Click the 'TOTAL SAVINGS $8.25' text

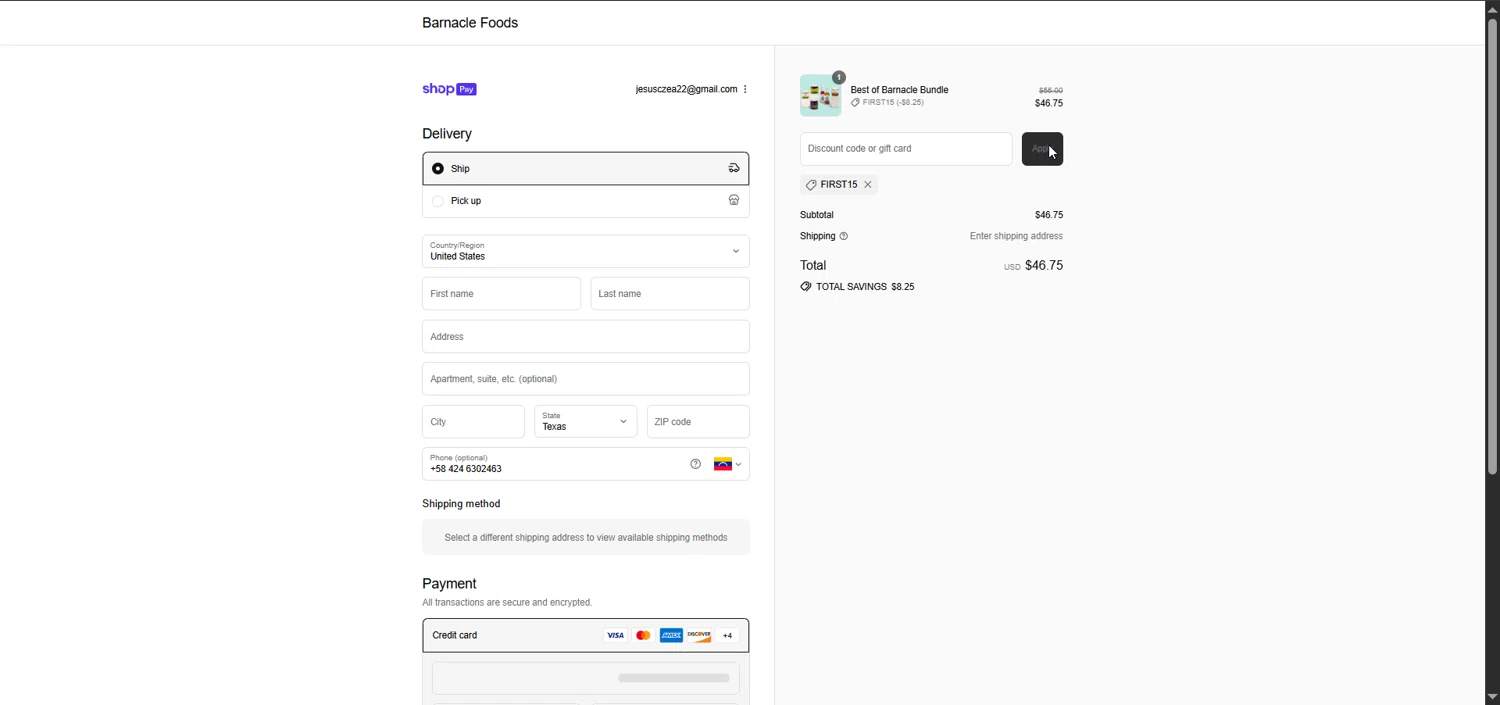click(865, 287)
